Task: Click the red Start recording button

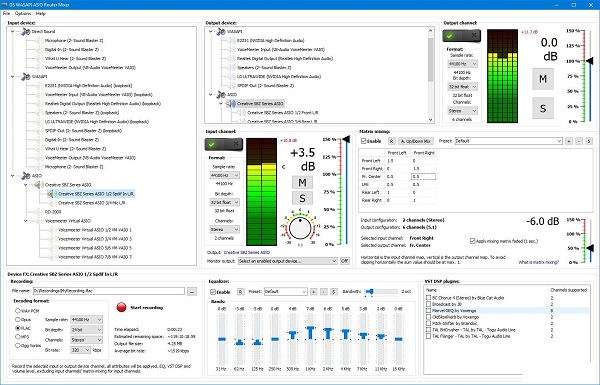Action: point(121,307)
